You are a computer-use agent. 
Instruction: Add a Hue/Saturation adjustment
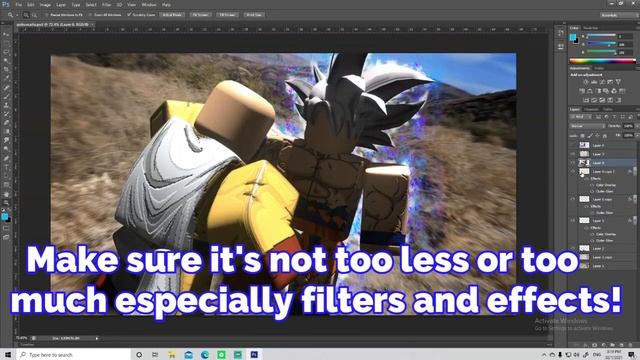click(x=582, y=91)
